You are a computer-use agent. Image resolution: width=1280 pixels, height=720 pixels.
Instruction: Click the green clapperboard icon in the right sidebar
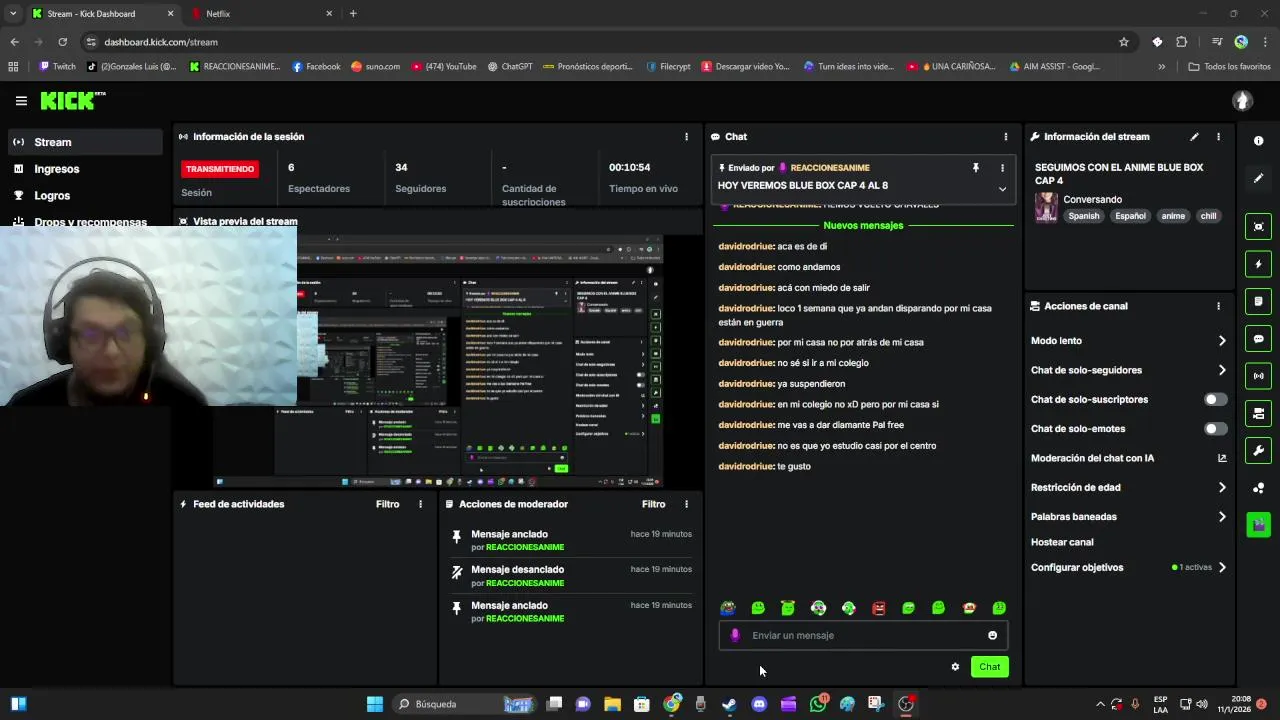coord(1258,525)
